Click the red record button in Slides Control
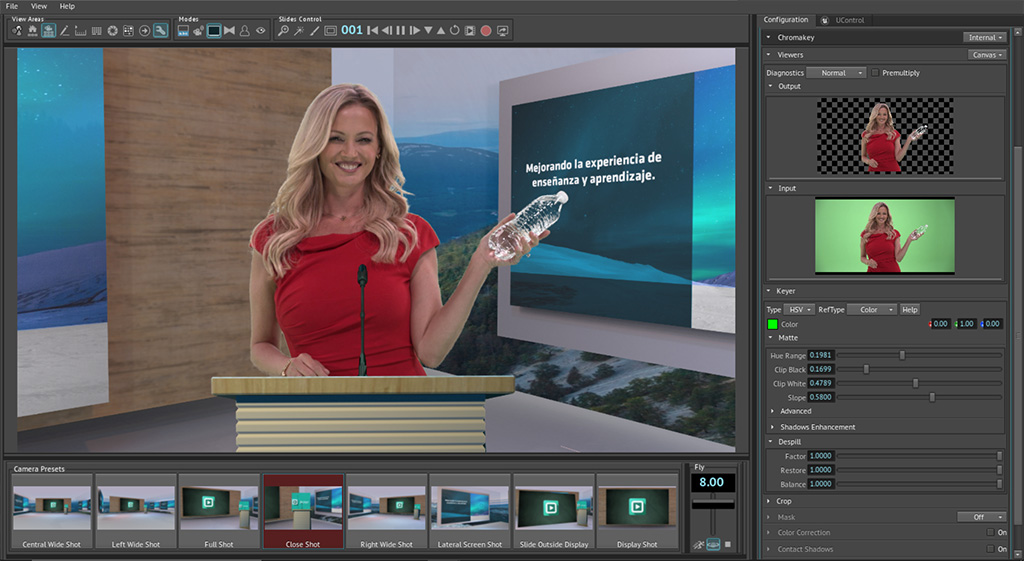This screenshot has height=561, width=1024. point(486,31)
